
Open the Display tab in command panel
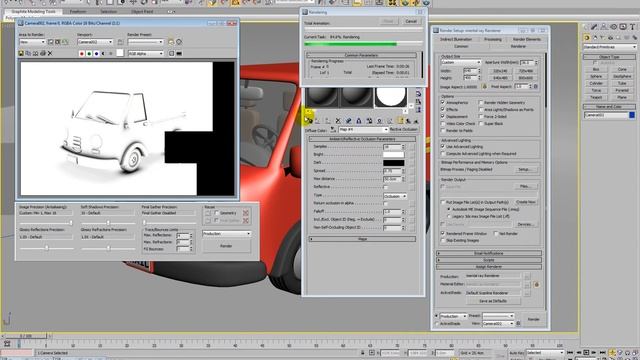[623, 27]
